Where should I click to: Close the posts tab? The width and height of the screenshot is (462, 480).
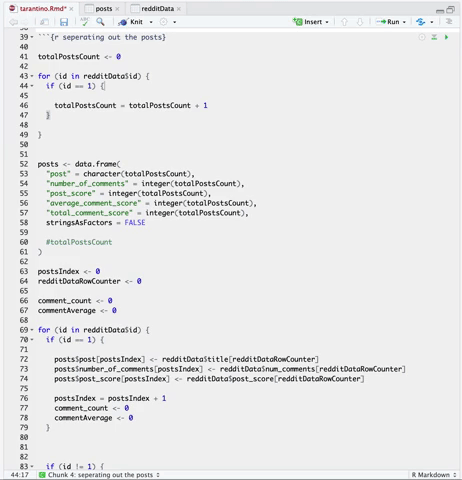click(x=117, y=9)
